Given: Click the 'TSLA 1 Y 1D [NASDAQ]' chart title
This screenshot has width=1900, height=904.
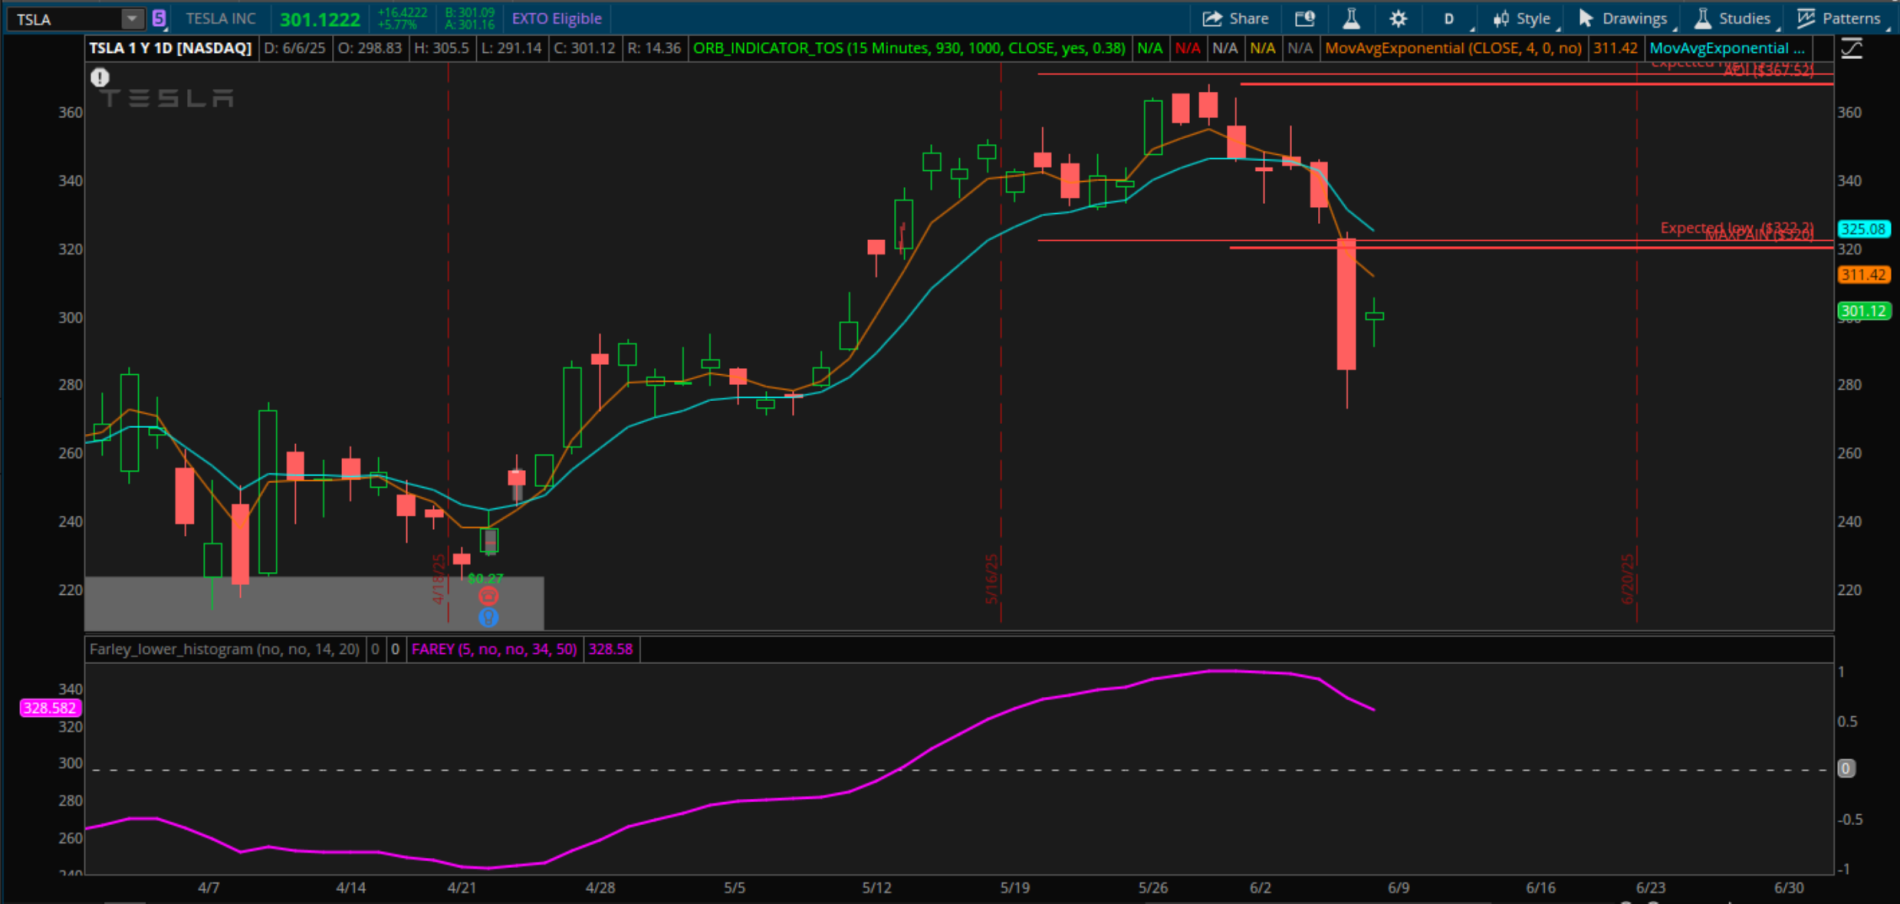Looking at the screenshot, I should (170, 48).
